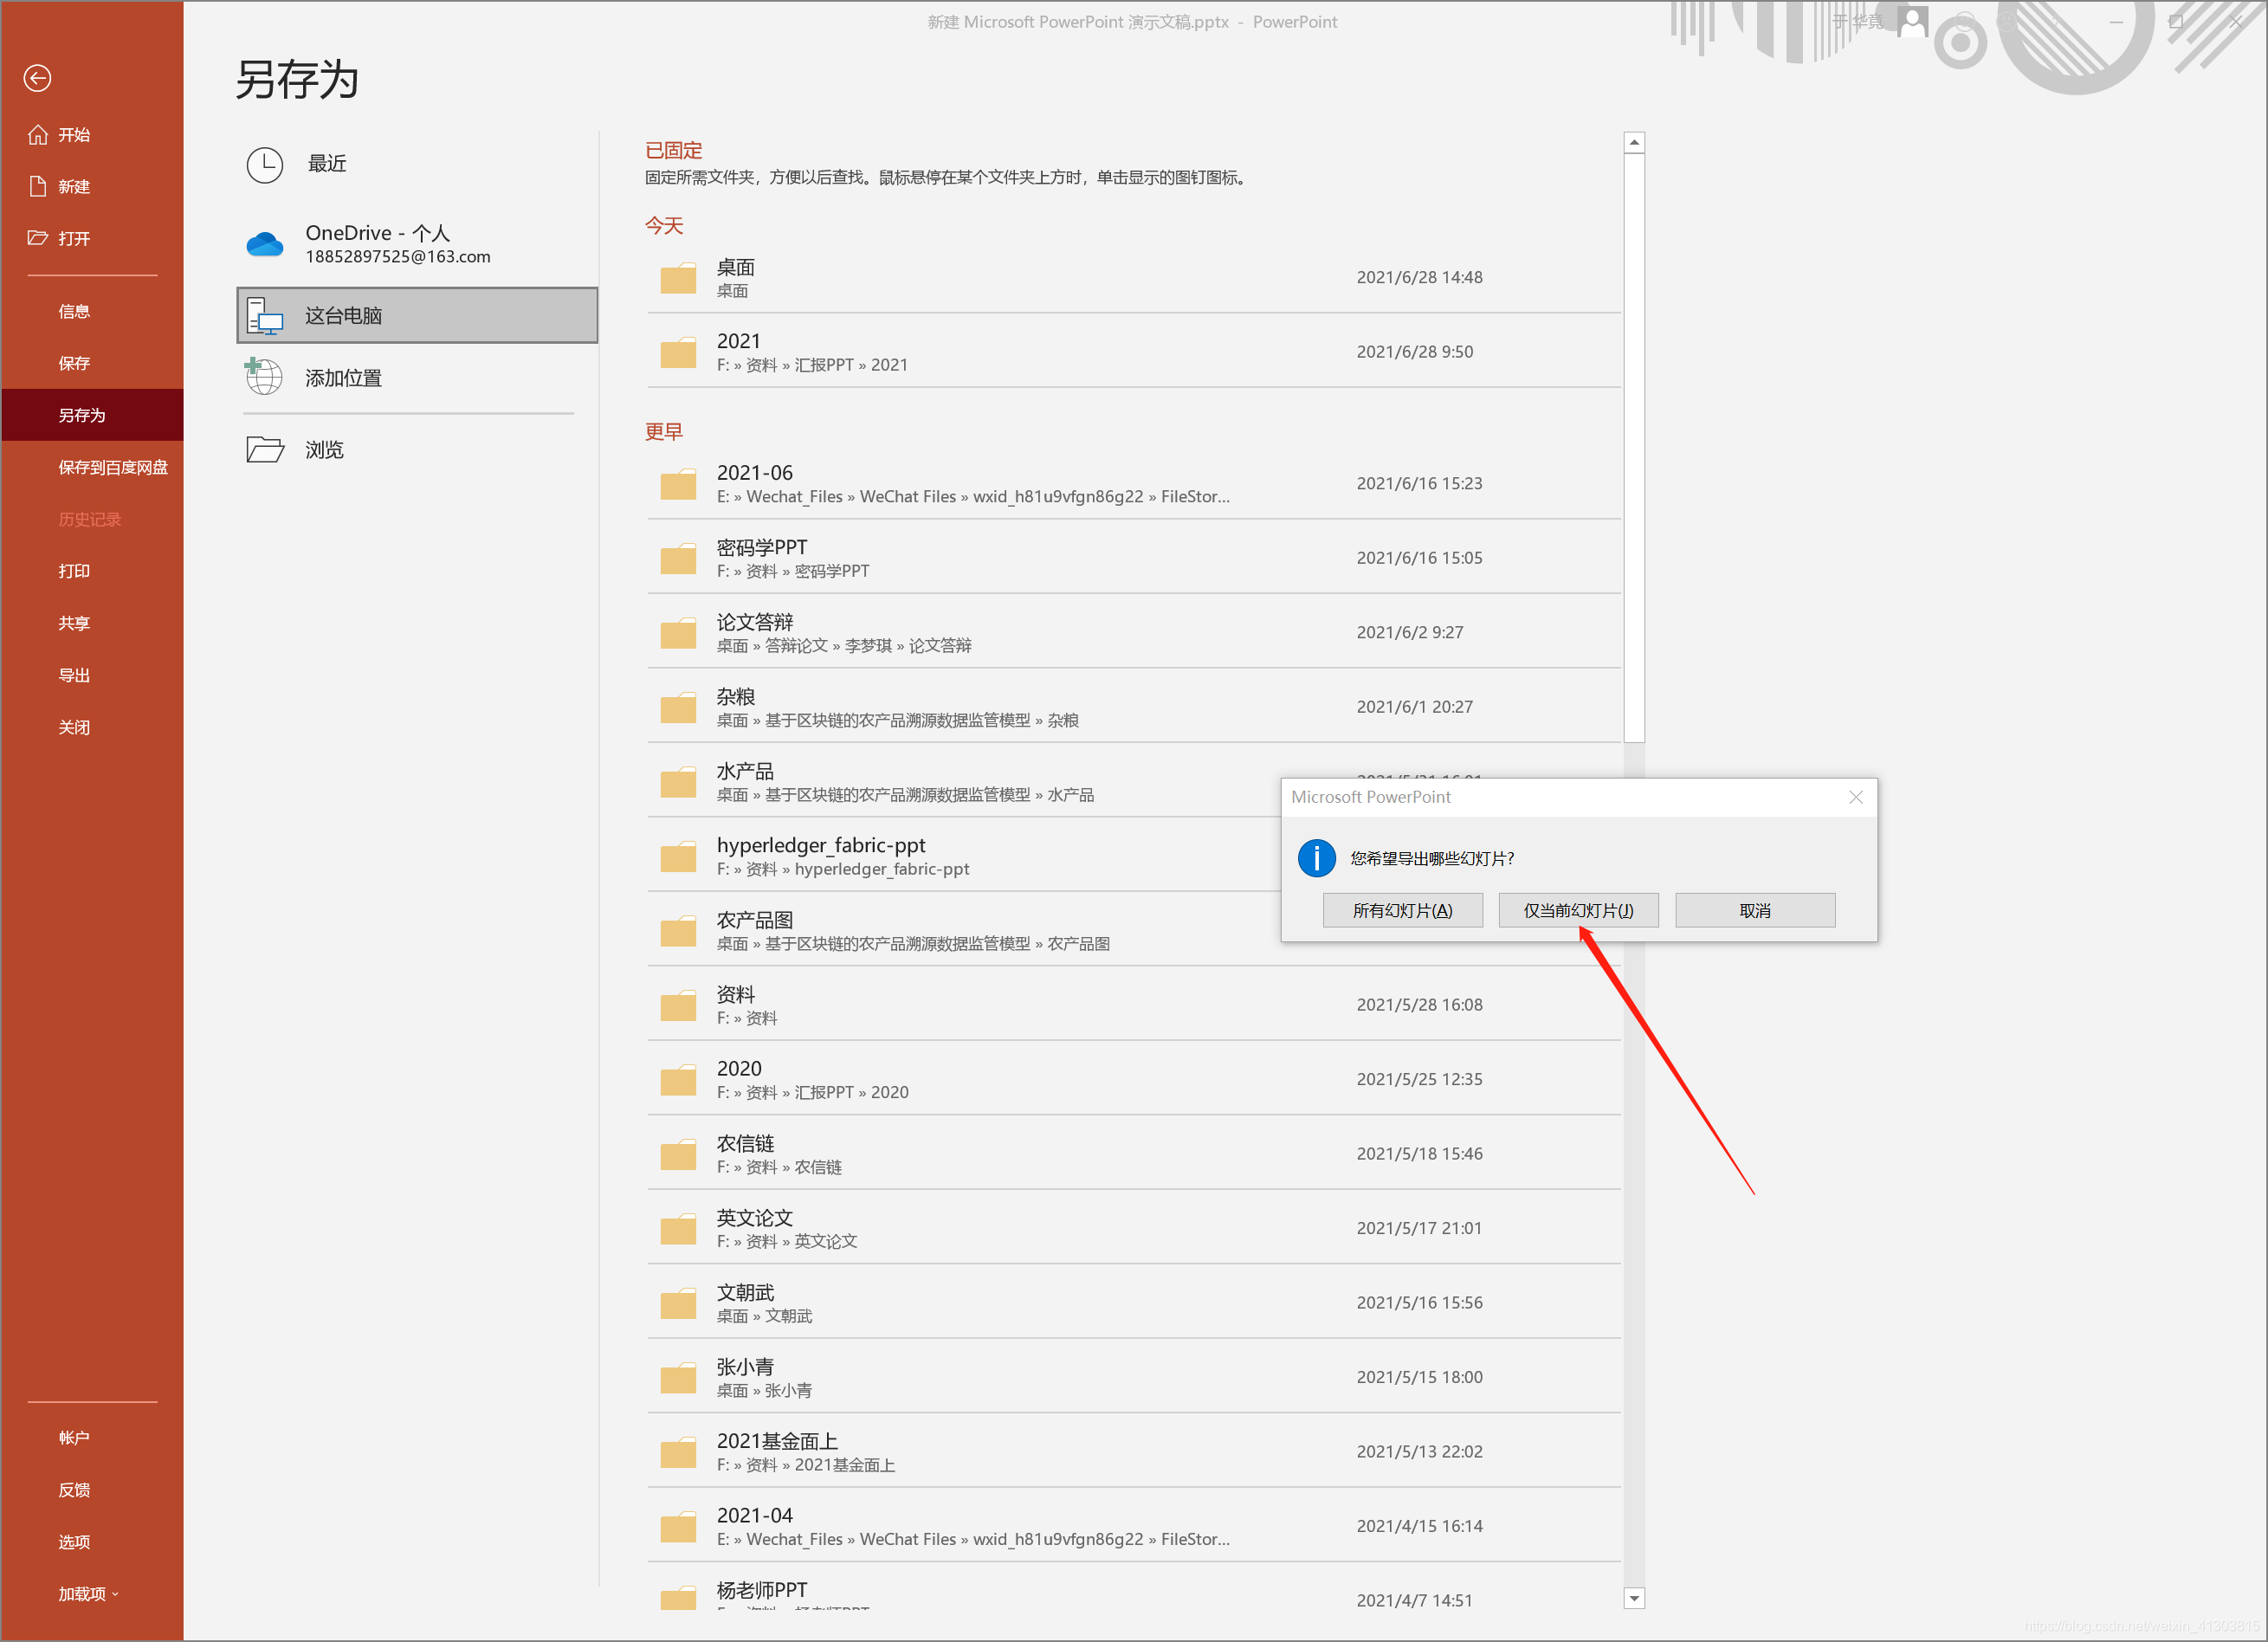
Task: Open PowerPoint 选项
Action: click(92, 1542)
